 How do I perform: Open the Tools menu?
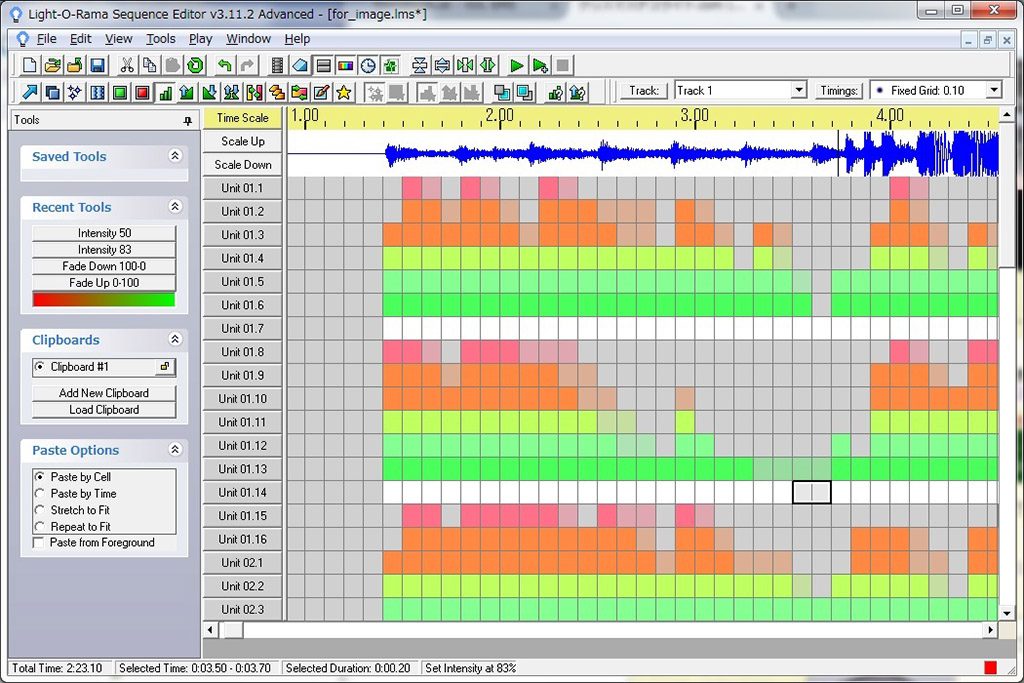tap(160, 39)
